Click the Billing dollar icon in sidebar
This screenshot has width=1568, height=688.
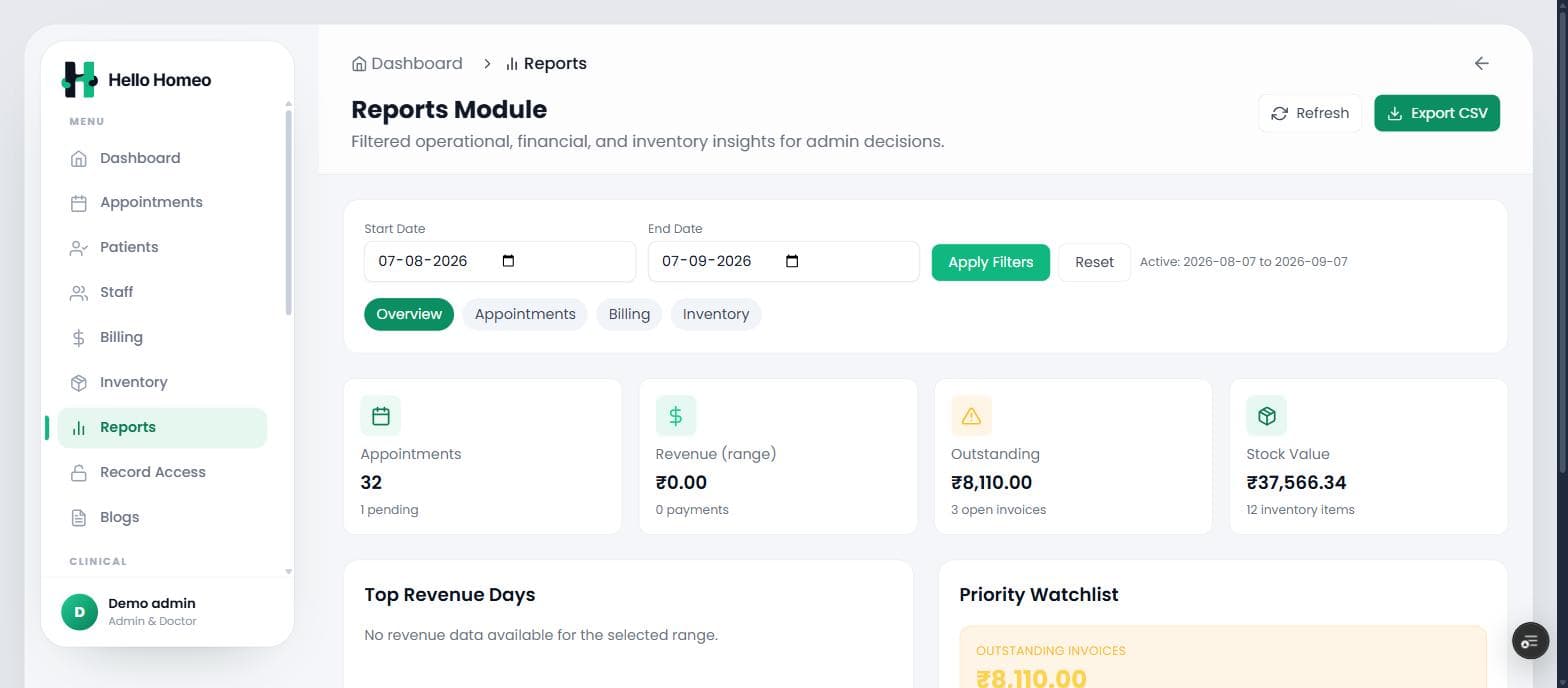[79, 338]
